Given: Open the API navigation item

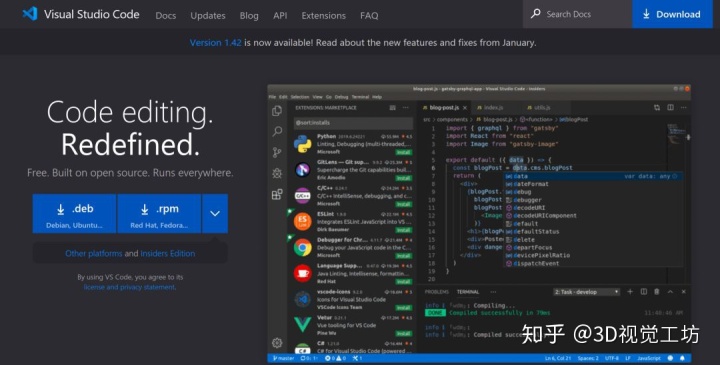Looking at the screenshot, I should click(280, 16).
